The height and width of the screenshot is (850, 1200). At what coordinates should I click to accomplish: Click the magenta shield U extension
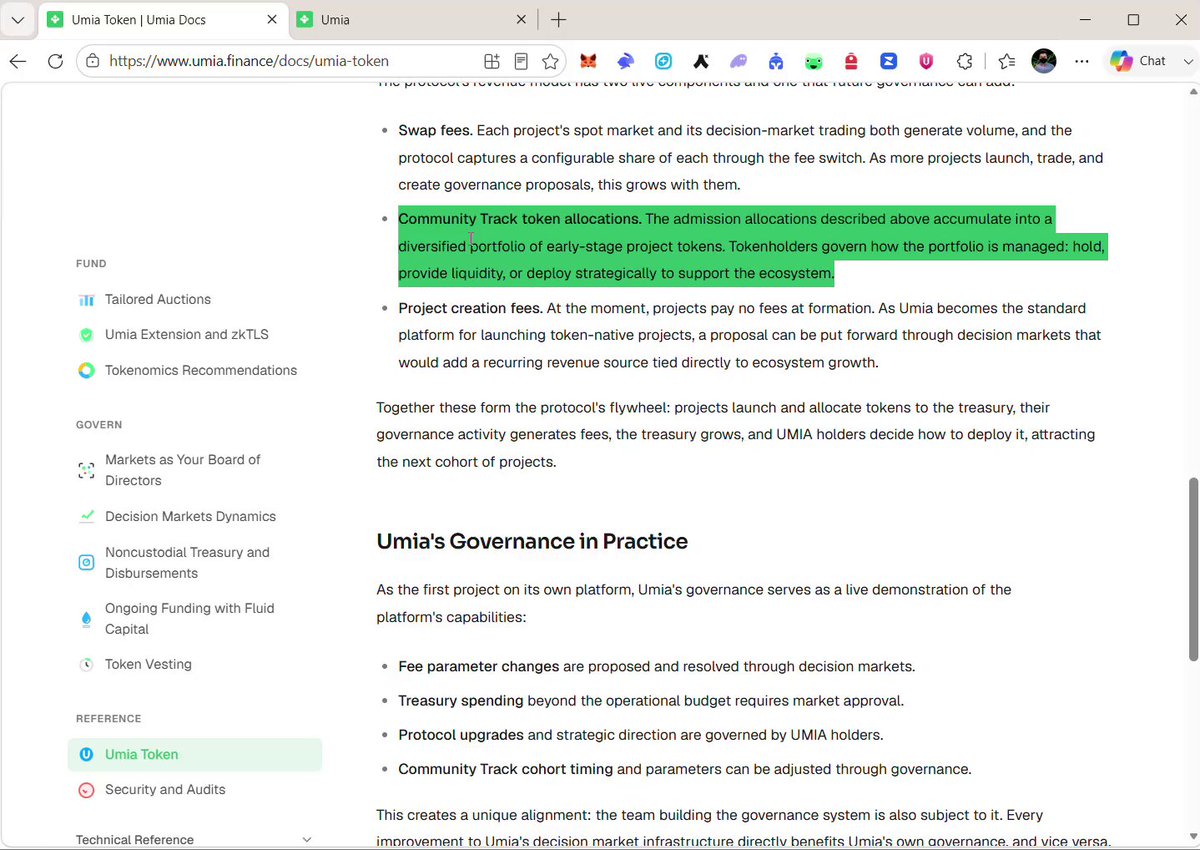[x=927, y=61]
